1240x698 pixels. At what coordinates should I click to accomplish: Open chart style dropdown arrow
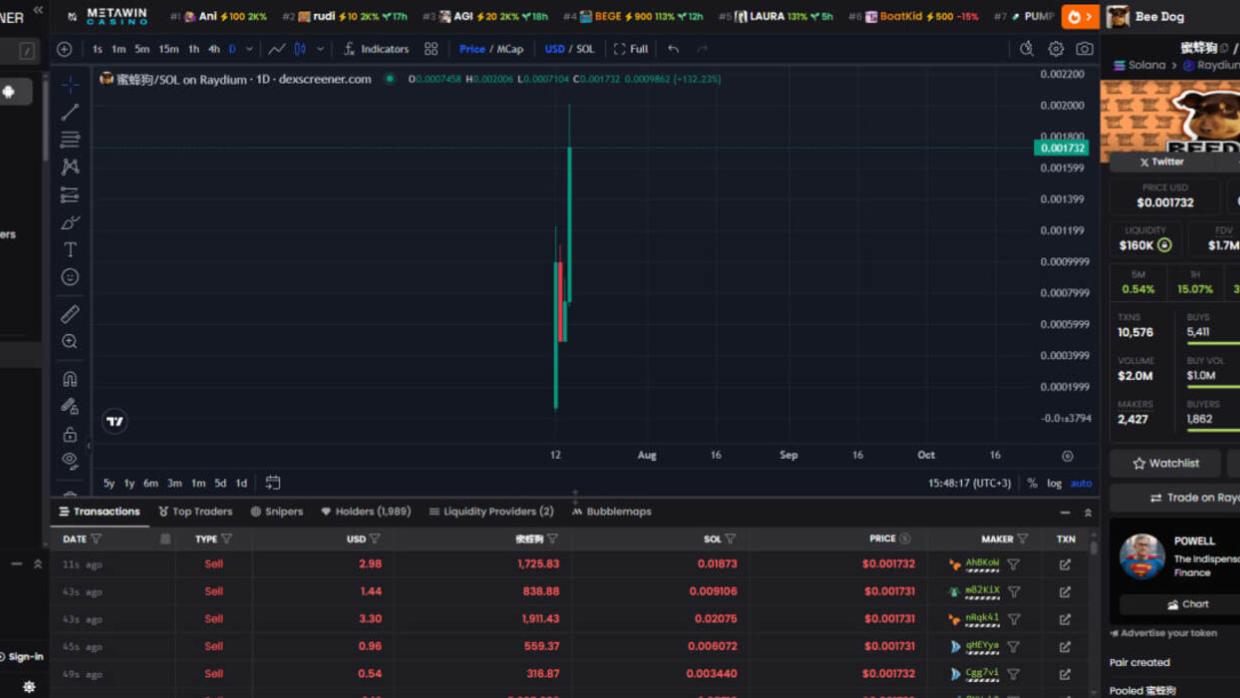pyautogui.click(x=320, y=49)
